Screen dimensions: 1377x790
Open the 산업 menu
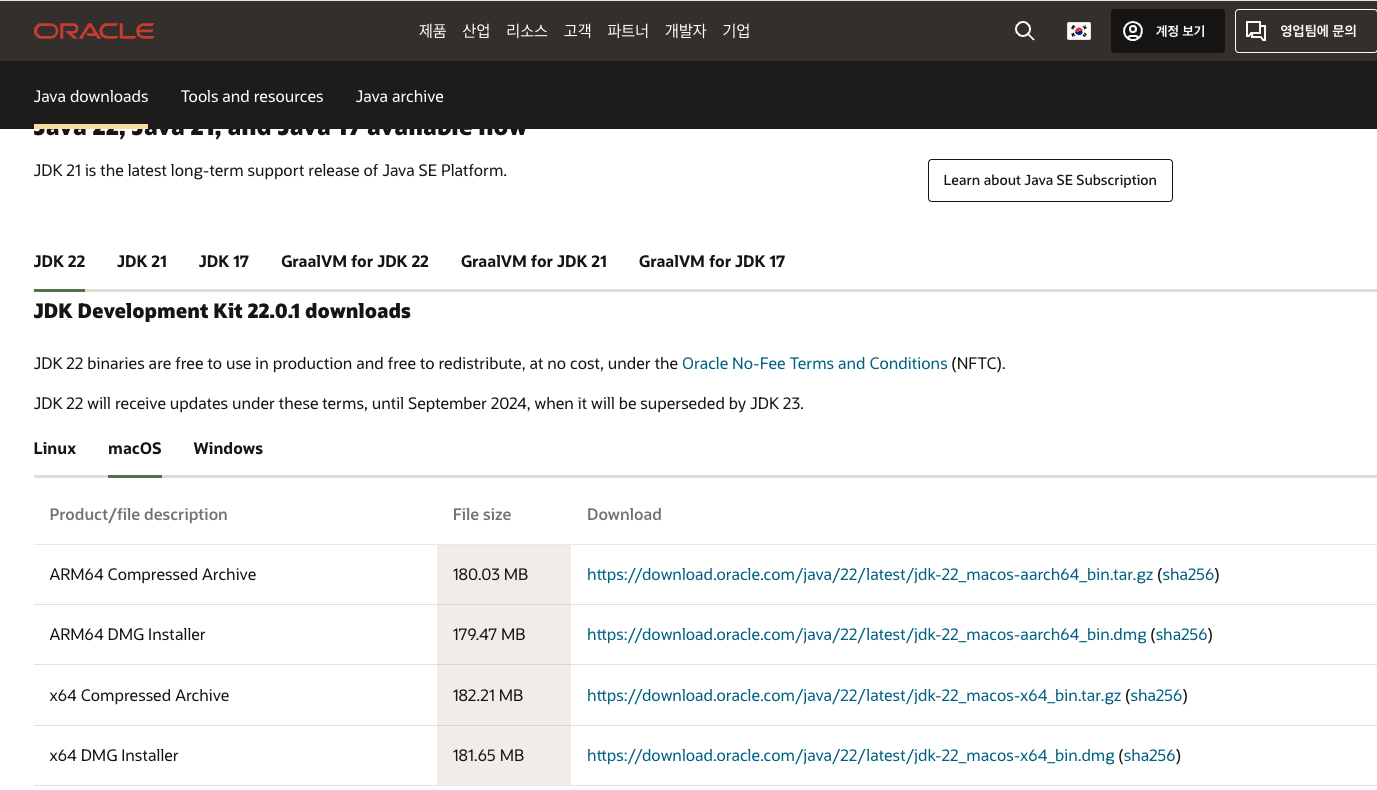pyautogui.click(x=476, y=31)
